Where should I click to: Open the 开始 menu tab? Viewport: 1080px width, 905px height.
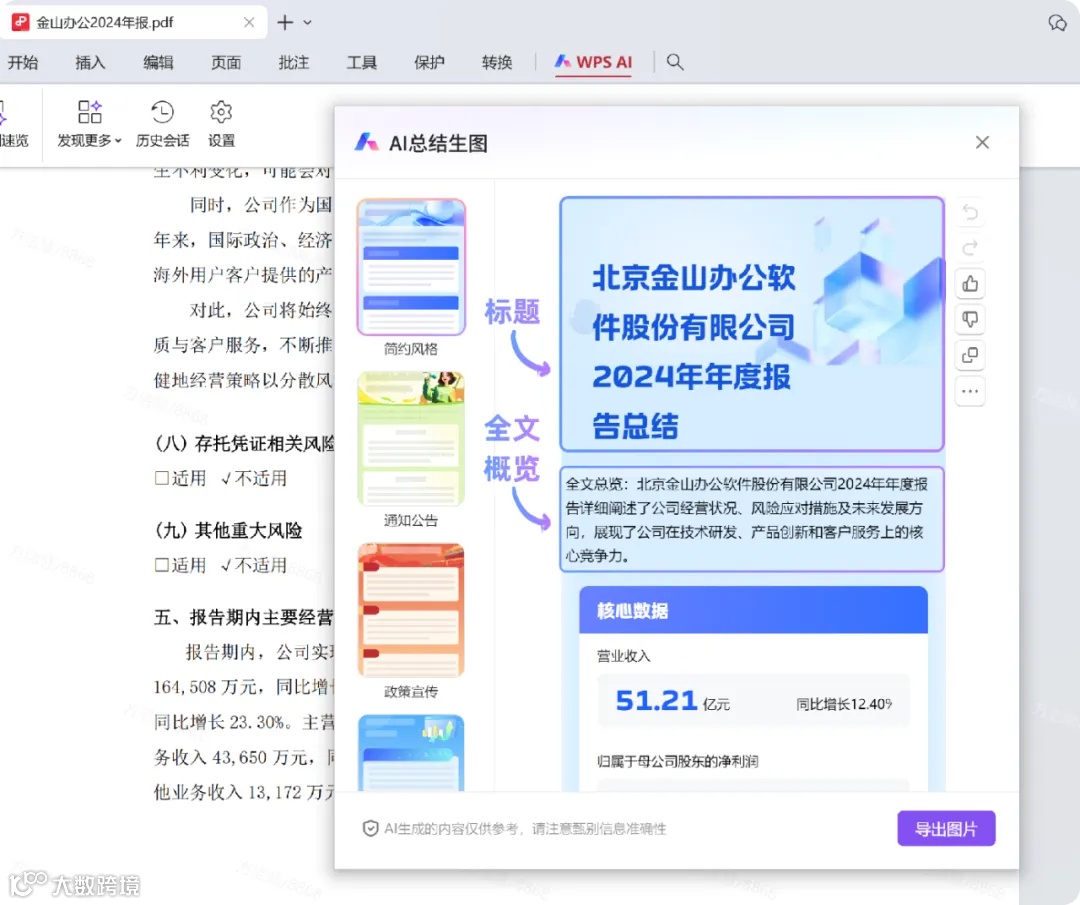23,63
